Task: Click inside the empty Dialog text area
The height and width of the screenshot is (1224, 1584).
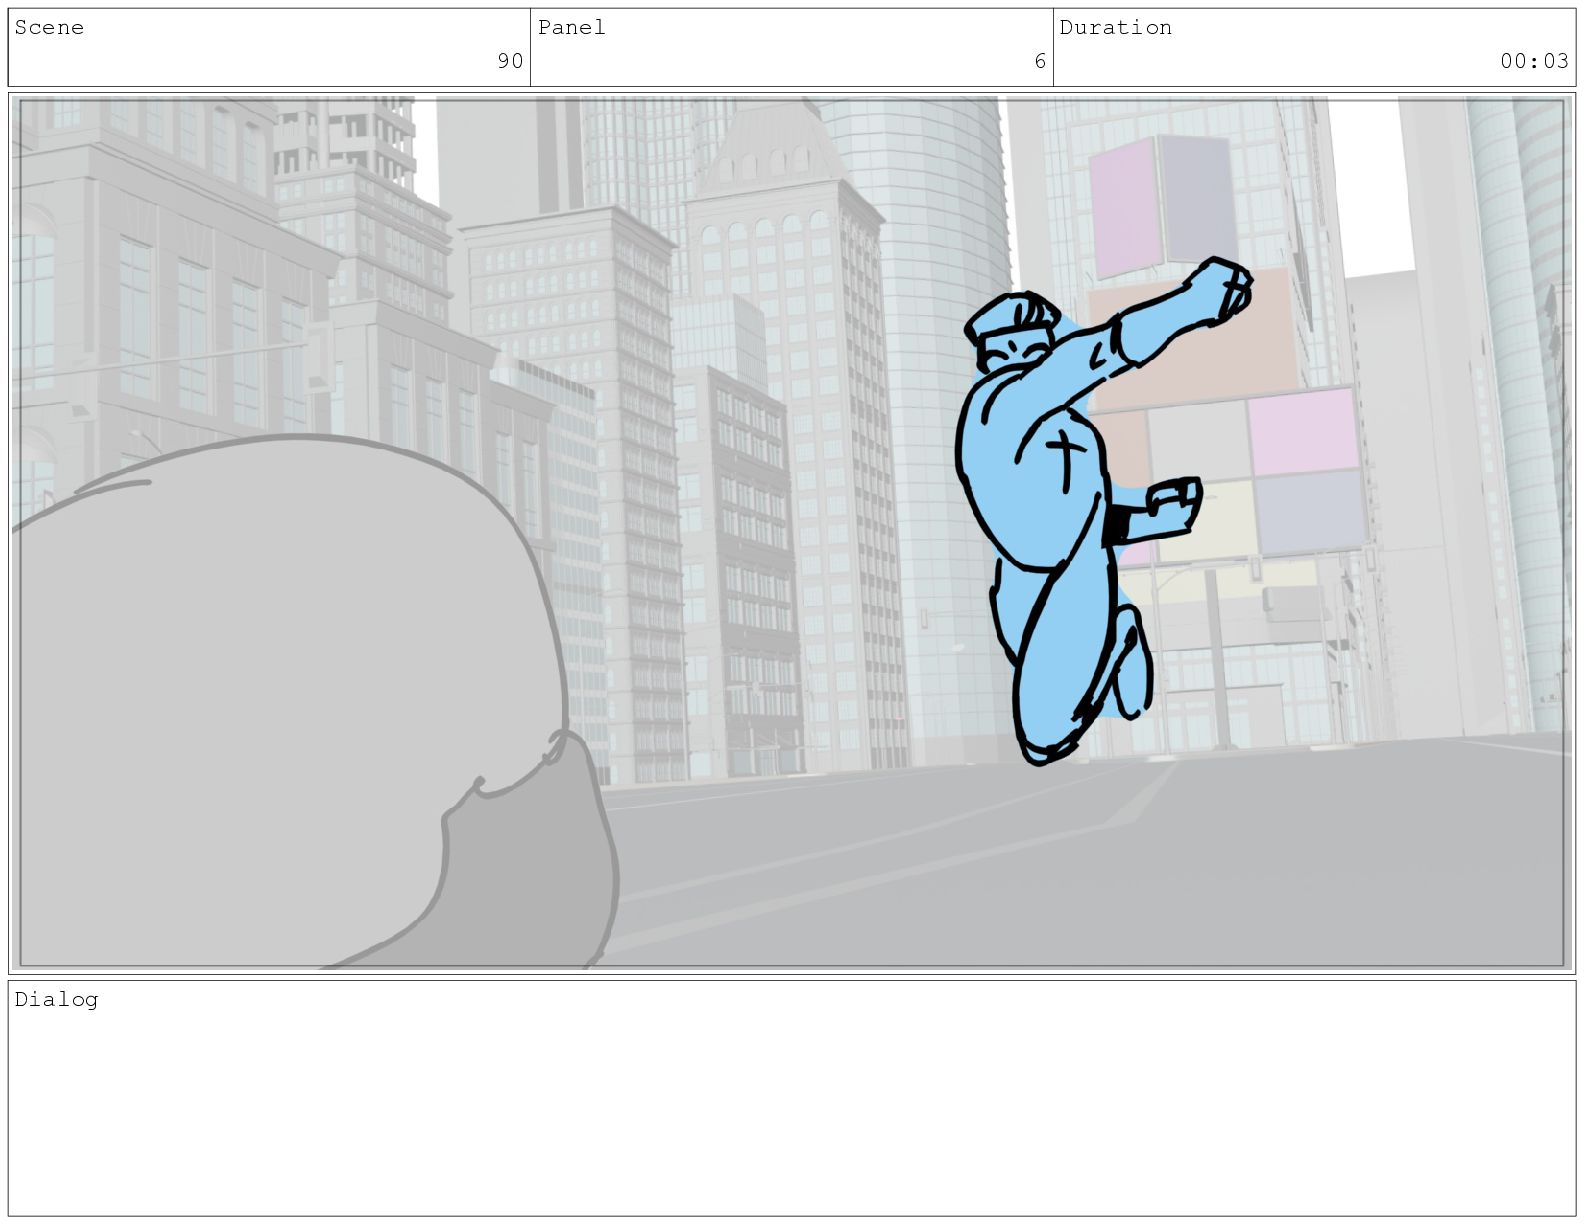Action: coord(790,1110)
